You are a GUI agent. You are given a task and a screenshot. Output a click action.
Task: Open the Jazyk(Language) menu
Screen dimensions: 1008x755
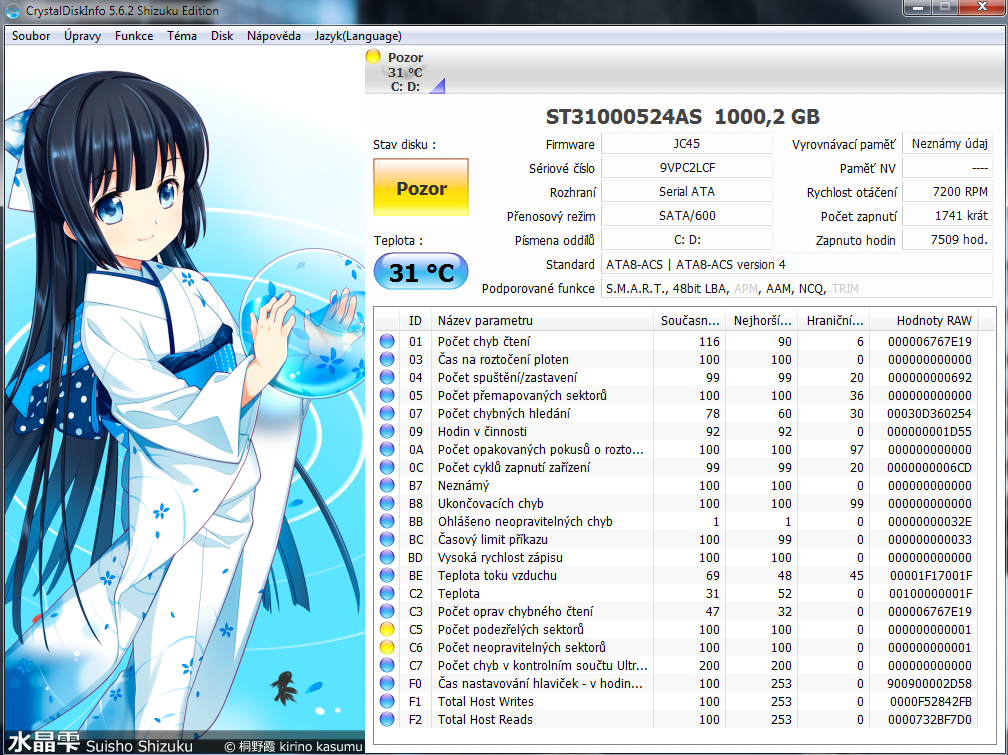(x=358, y=36)
